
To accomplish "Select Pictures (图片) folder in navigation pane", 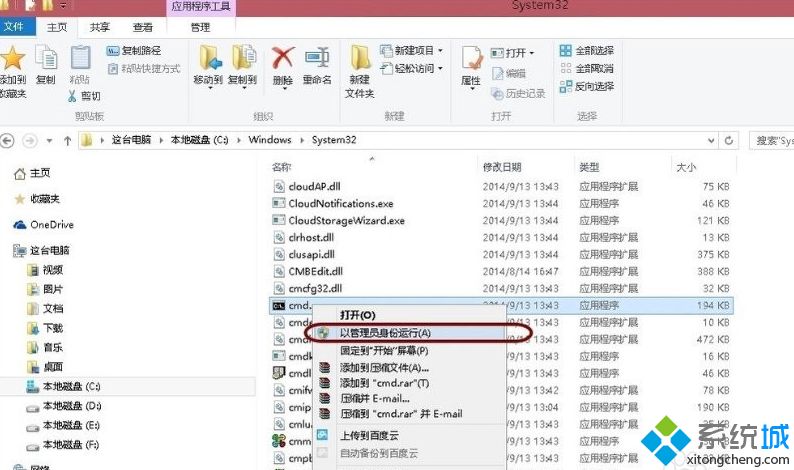I will (46, 289).
